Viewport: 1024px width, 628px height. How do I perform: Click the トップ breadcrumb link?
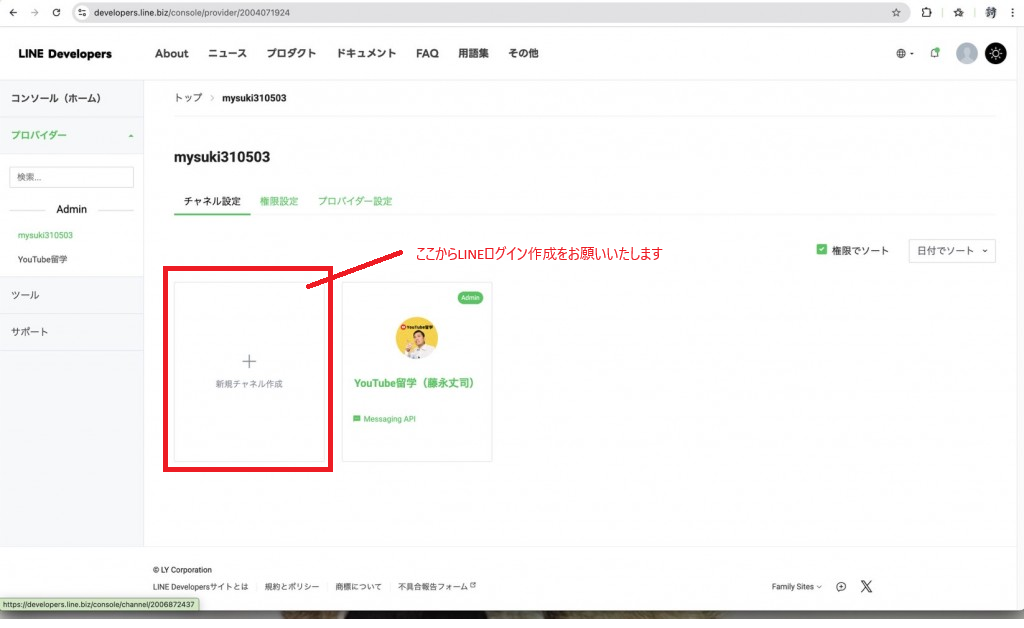188,98
